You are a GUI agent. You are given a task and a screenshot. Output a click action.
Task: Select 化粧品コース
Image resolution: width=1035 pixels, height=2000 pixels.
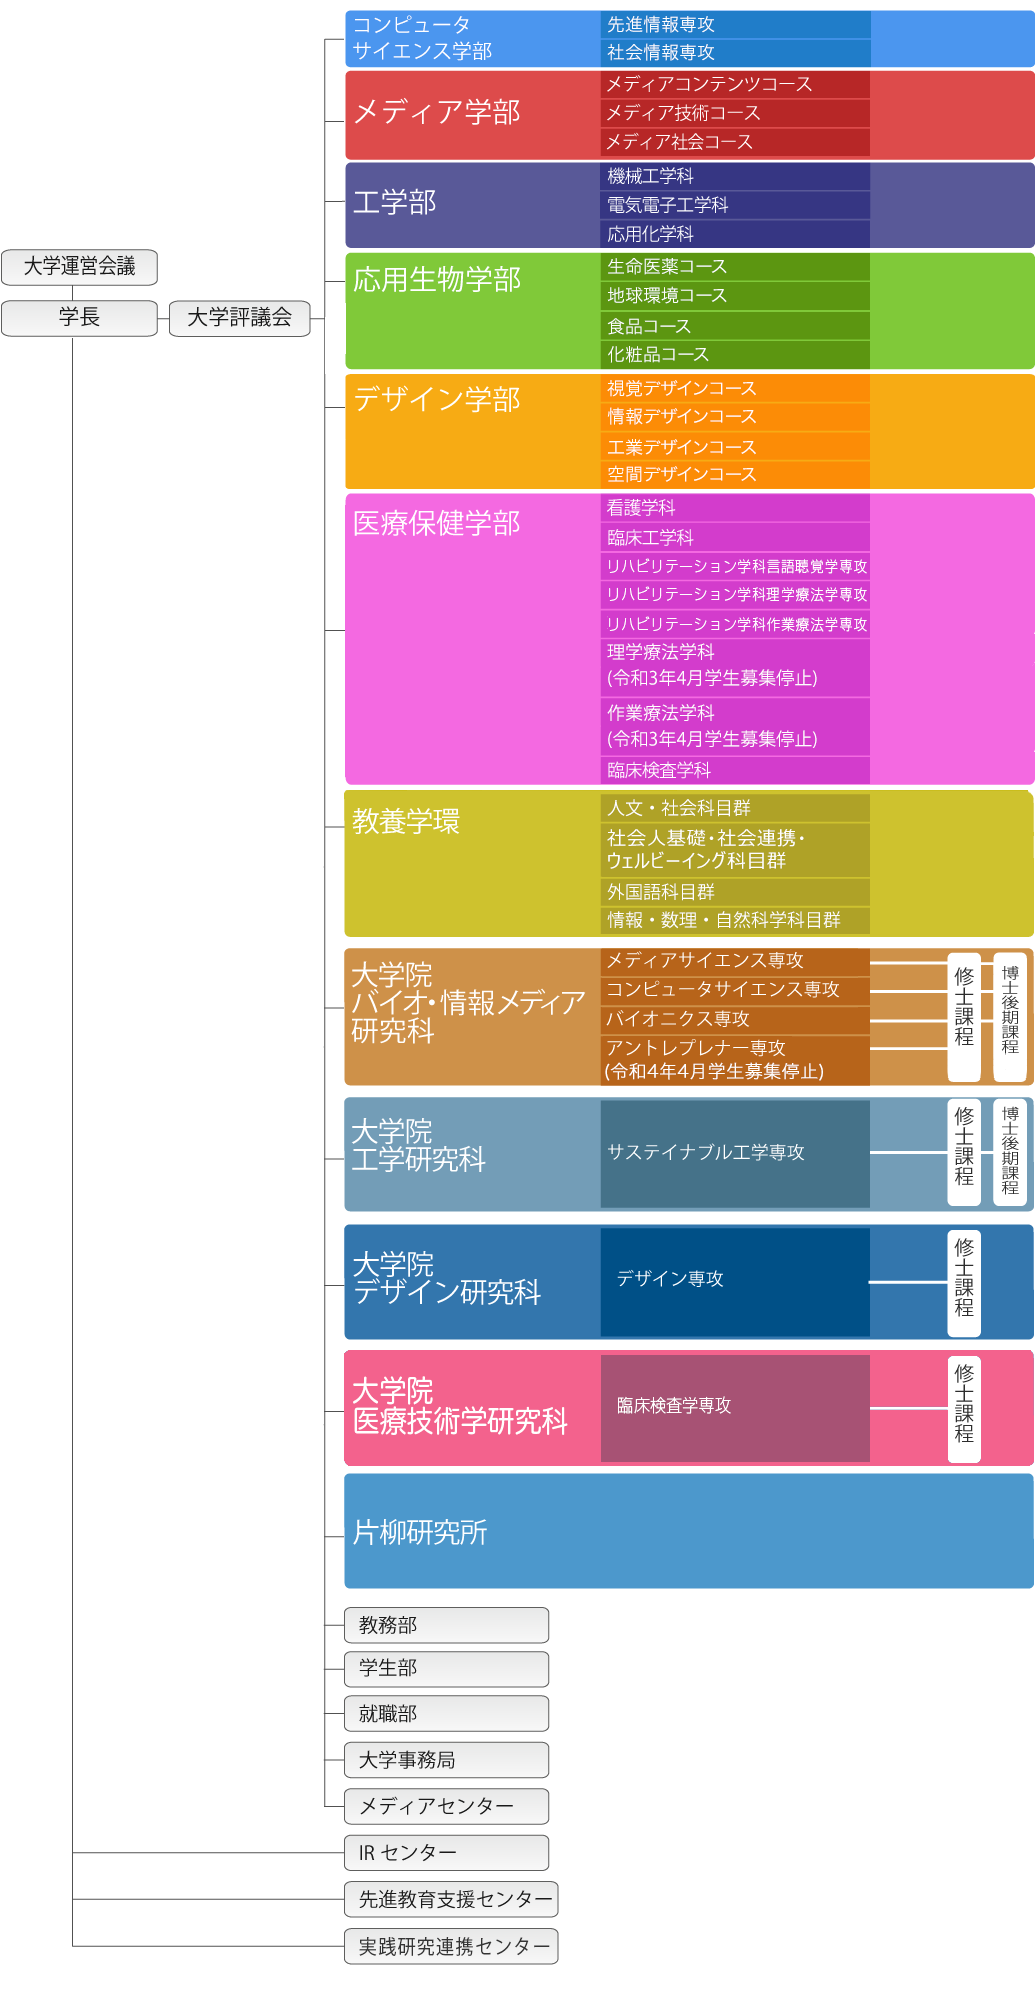coord(735,355)
